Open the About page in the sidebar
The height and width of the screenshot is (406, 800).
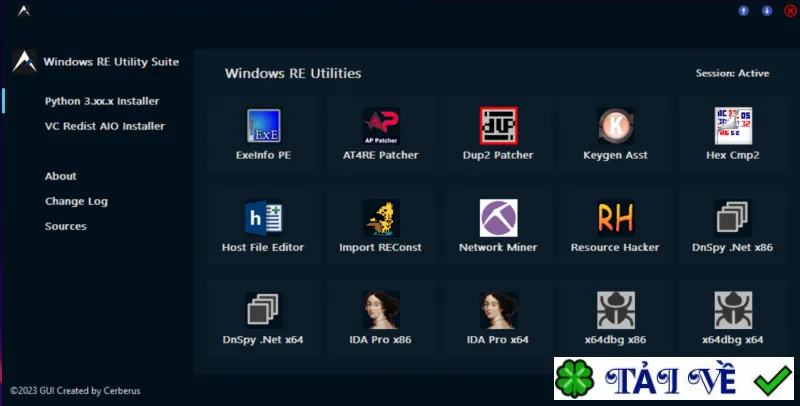pyautogui.click(x=61, y=176)
